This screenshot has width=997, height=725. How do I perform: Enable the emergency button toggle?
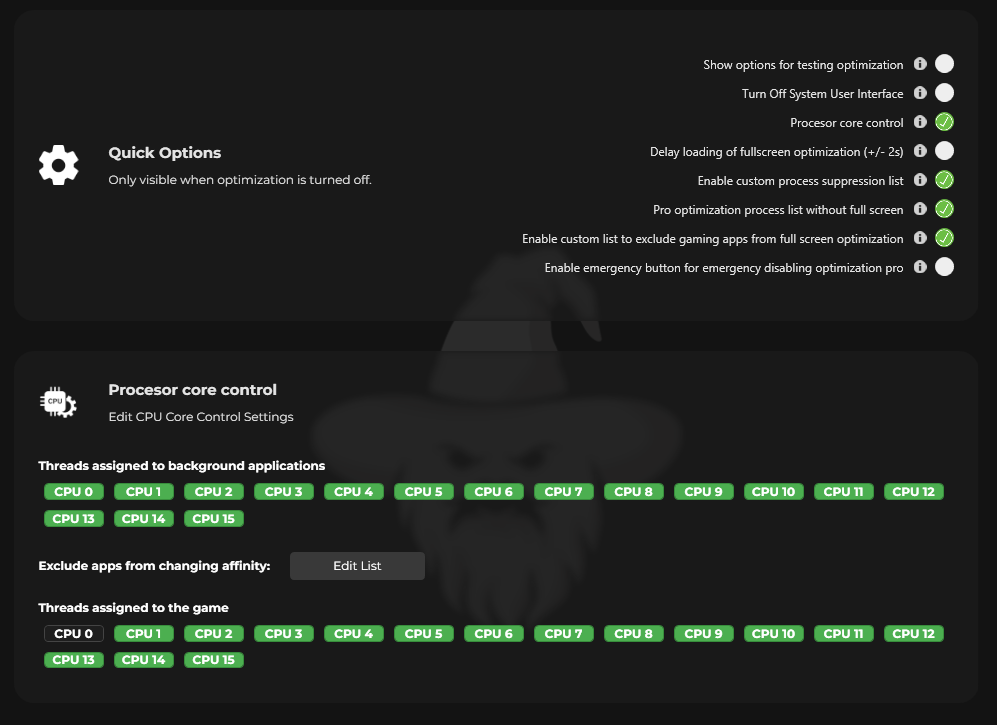[943, 267]
